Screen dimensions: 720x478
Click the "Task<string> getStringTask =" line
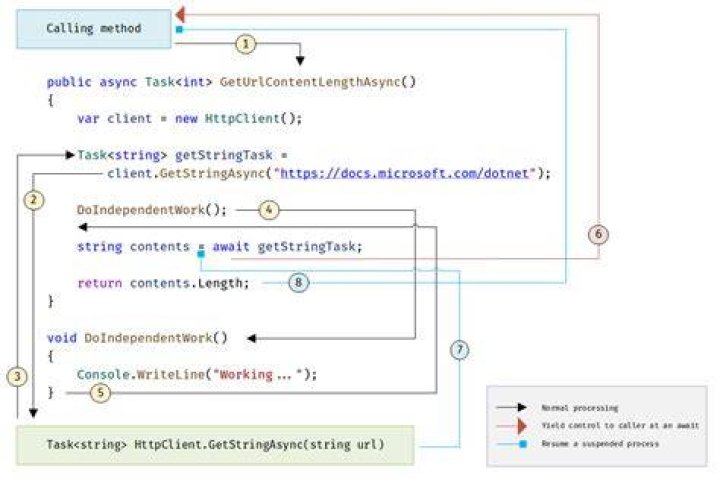coord(182,155)
